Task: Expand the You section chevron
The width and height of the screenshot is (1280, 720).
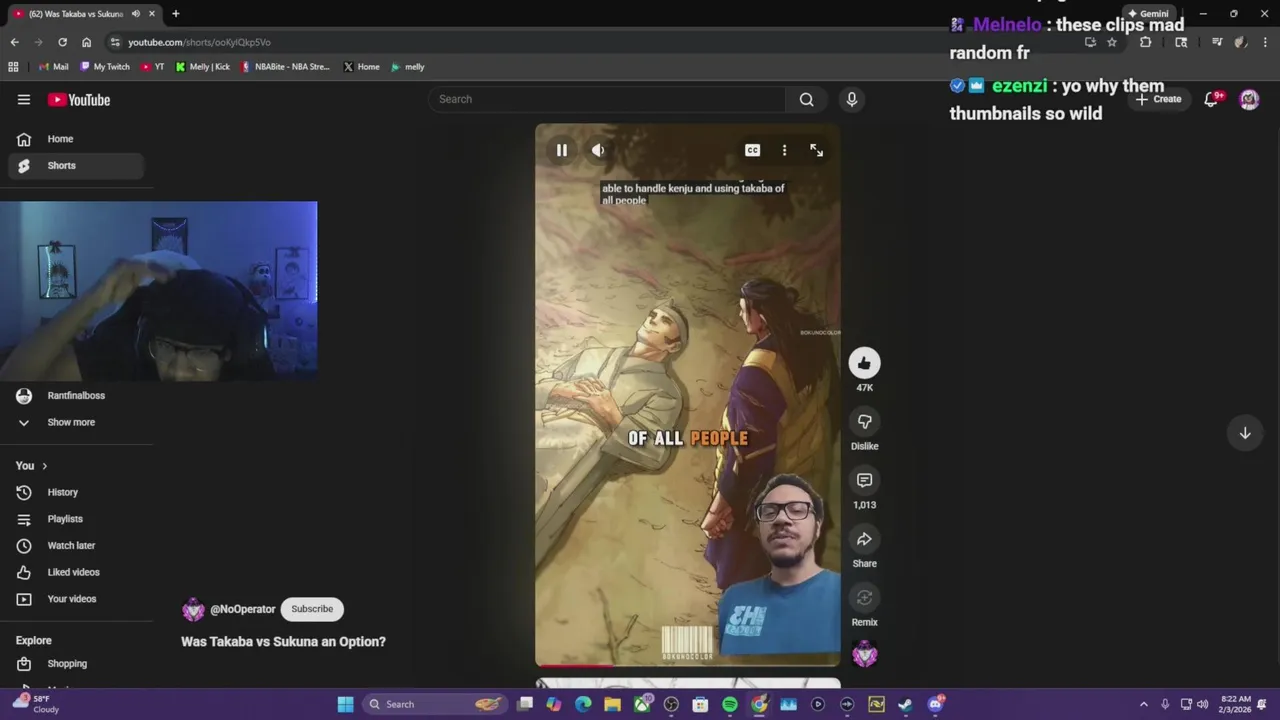Action: coord(44,466)
